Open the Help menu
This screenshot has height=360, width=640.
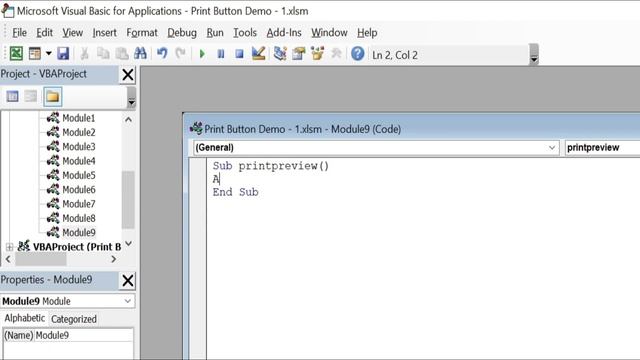point(367,33)
